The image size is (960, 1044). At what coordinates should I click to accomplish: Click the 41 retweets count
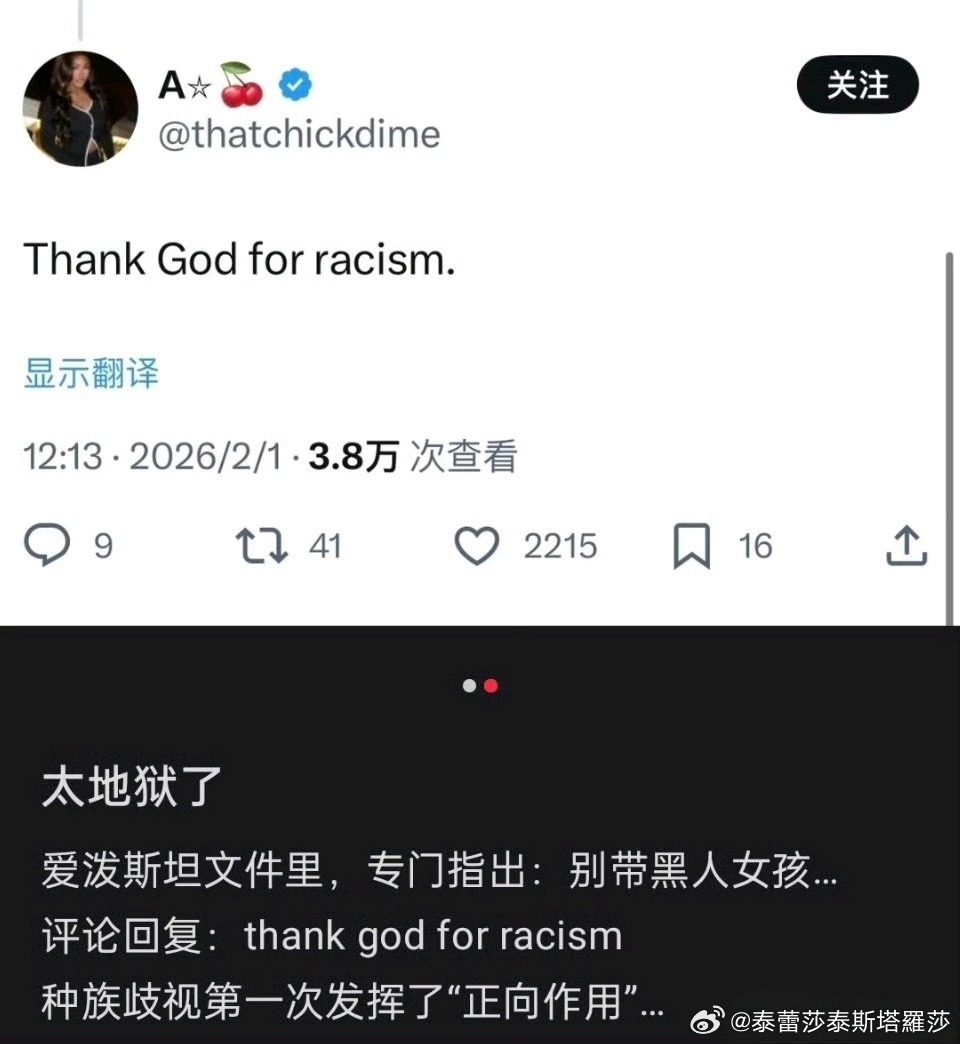click(x=325, y=546)
